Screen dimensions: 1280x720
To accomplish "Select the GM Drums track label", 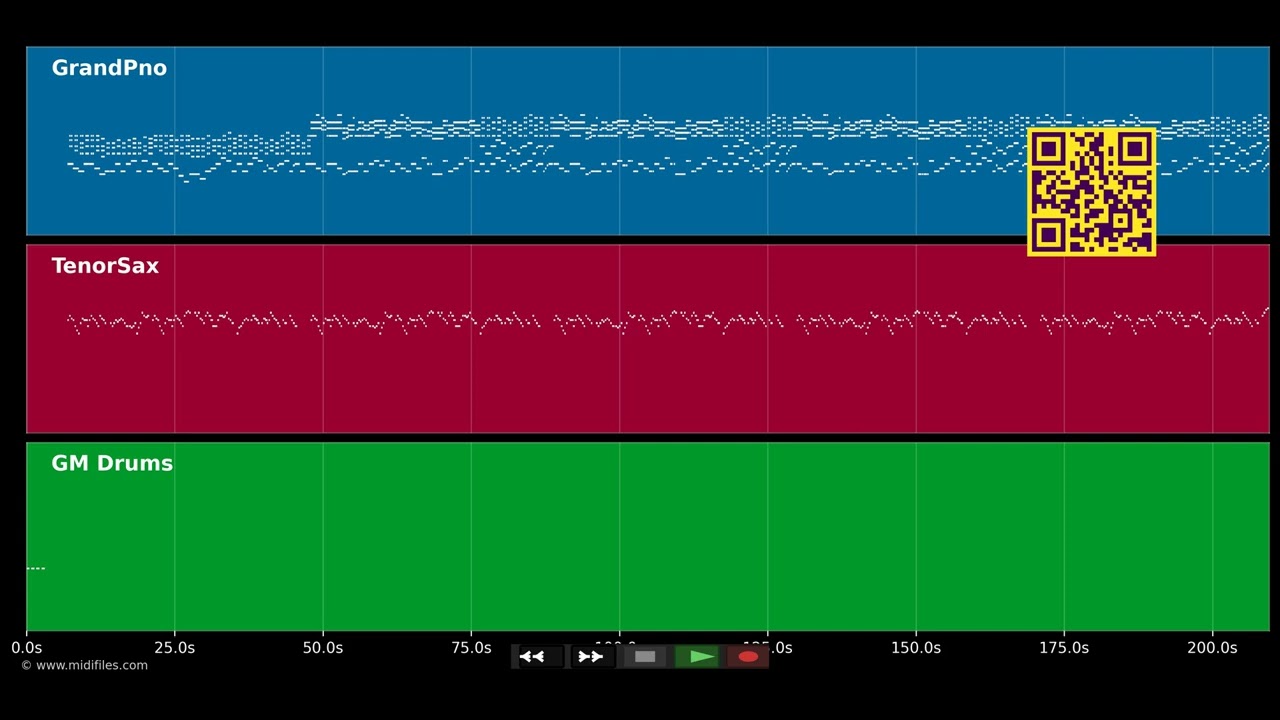I will point(112,464).
